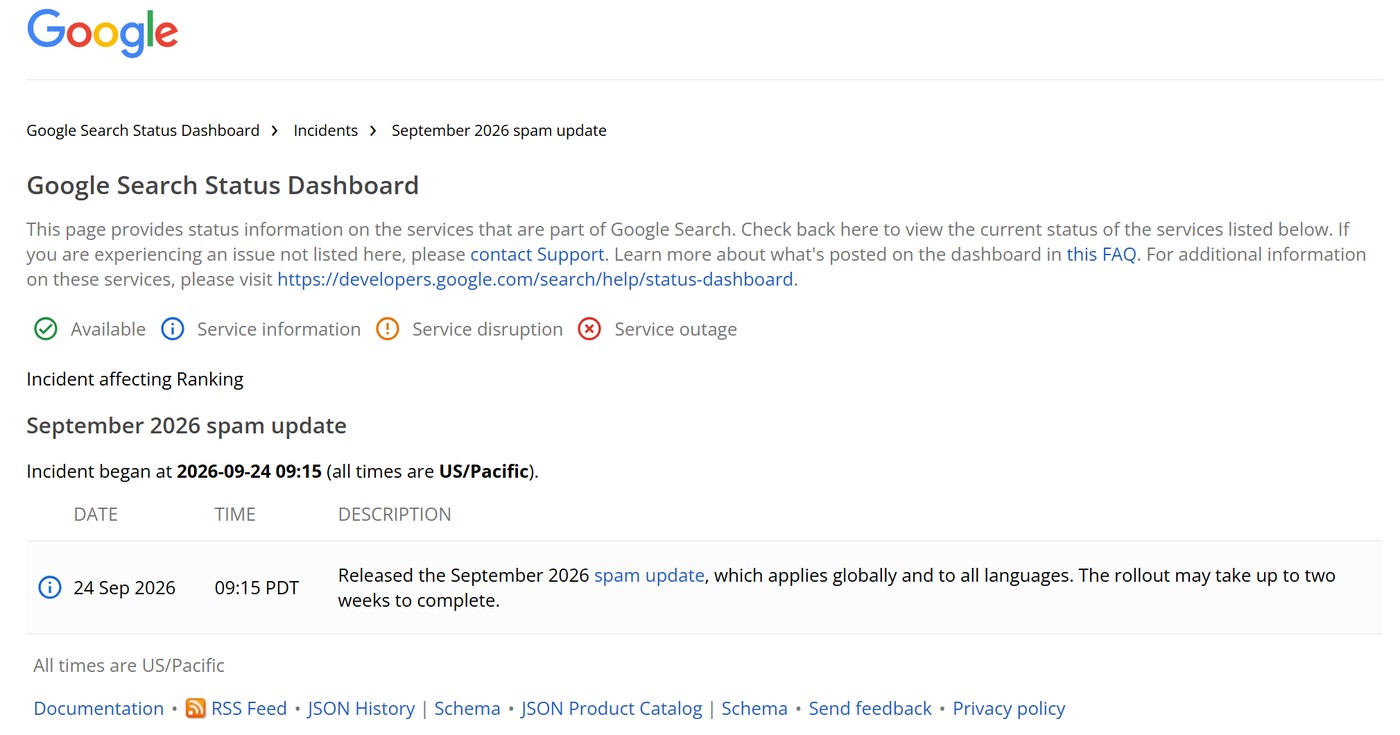Click the 09:15 PDT time cell
This screenshot has height=735, width=1400.
coord(257,588)
